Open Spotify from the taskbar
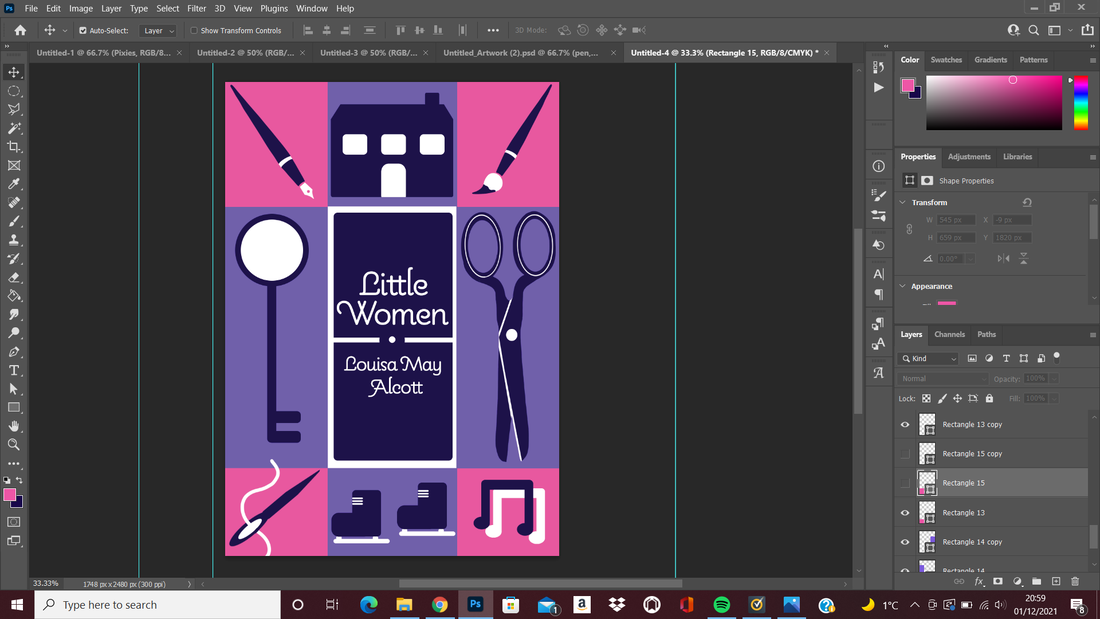Viewport: 1100px width, 619px height. coord(721,605)
